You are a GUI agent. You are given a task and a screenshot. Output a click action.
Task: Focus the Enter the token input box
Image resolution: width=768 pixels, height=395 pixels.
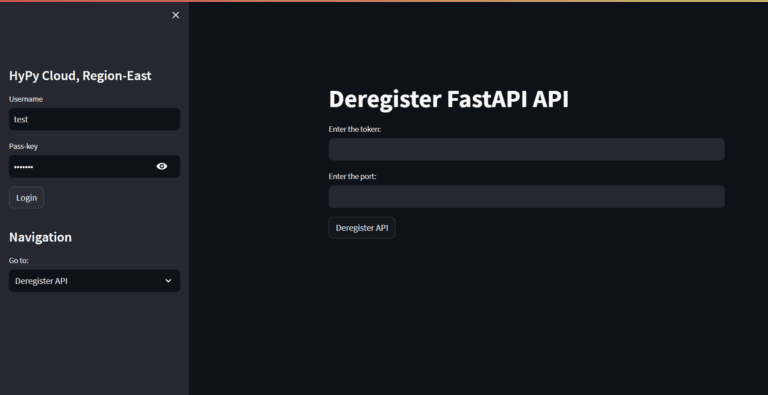click(527, 149)
